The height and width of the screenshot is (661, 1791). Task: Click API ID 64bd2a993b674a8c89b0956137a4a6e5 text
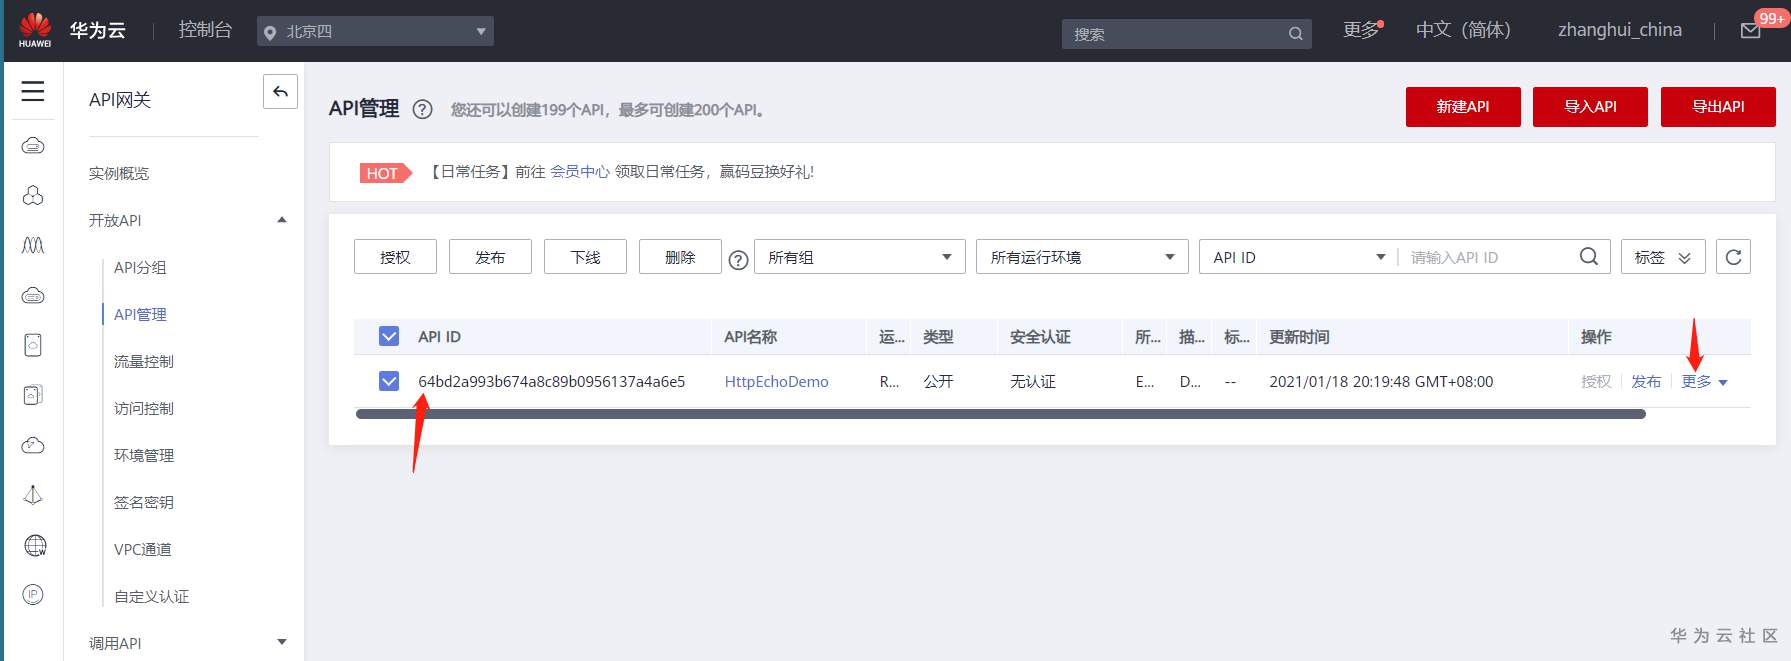click(x=552, y=381)
